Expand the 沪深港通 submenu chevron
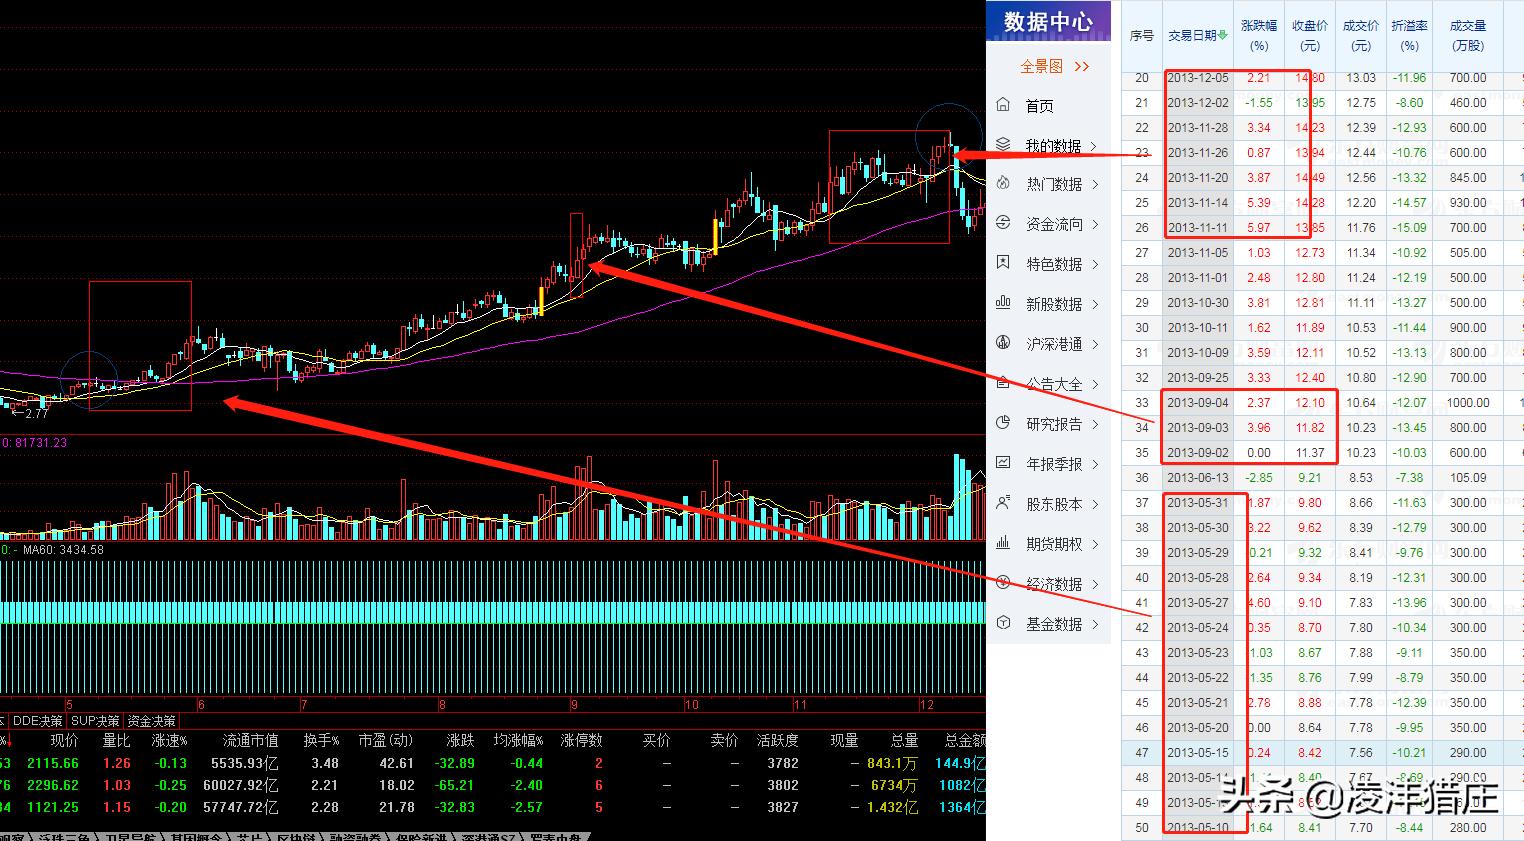Screen dimensions: 1524x841 1094,345
